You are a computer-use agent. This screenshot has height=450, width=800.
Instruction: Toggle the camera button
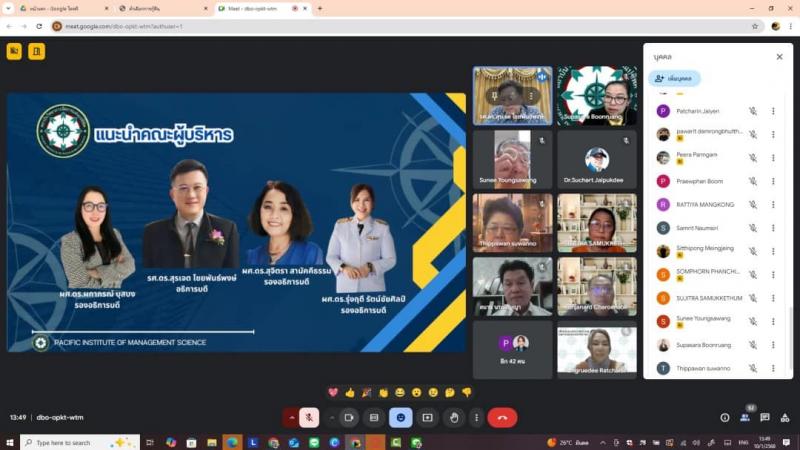(349, 417)
